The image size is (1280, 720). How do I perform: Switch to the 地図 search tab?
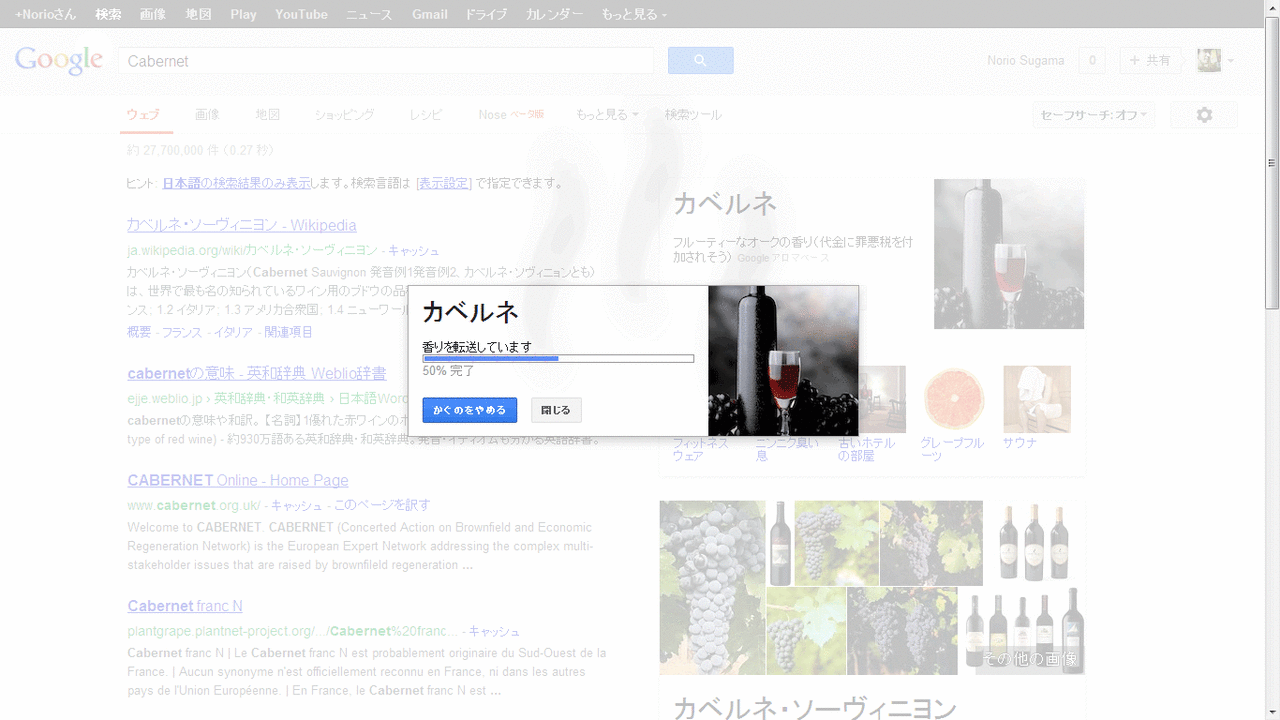pyautogui.click(x=267, y=115)
